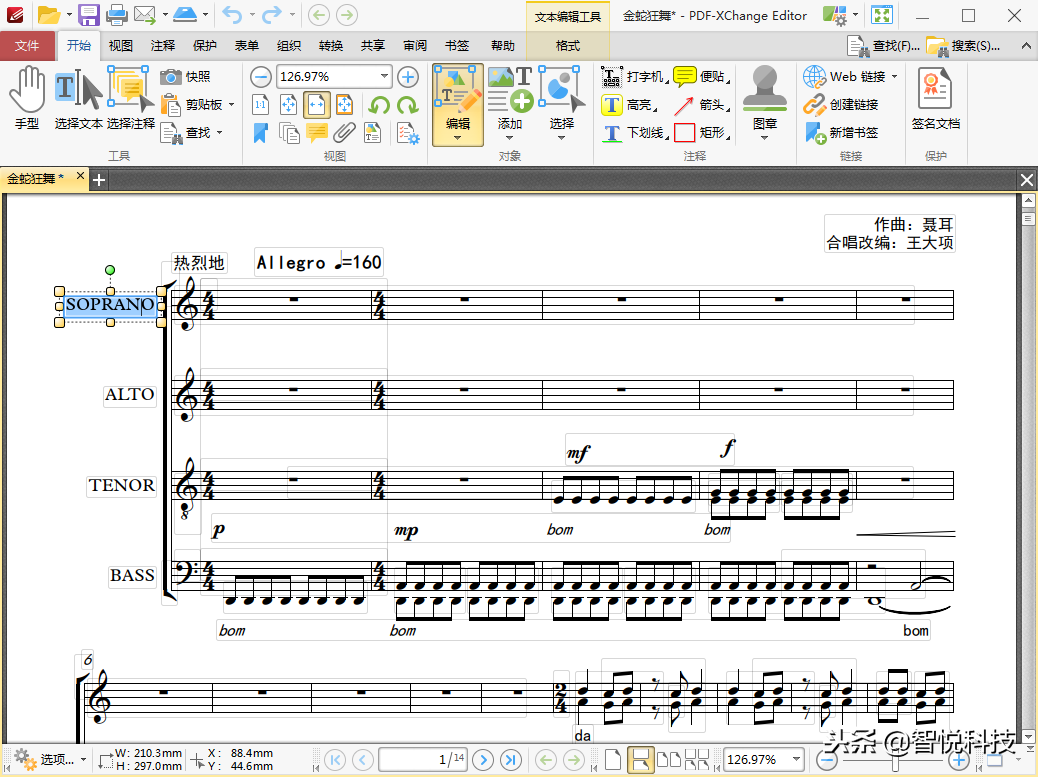Switch to the Comment (注释) ribbon tab
Screen dimensions: 1038x777
click(x=163, y=45)
